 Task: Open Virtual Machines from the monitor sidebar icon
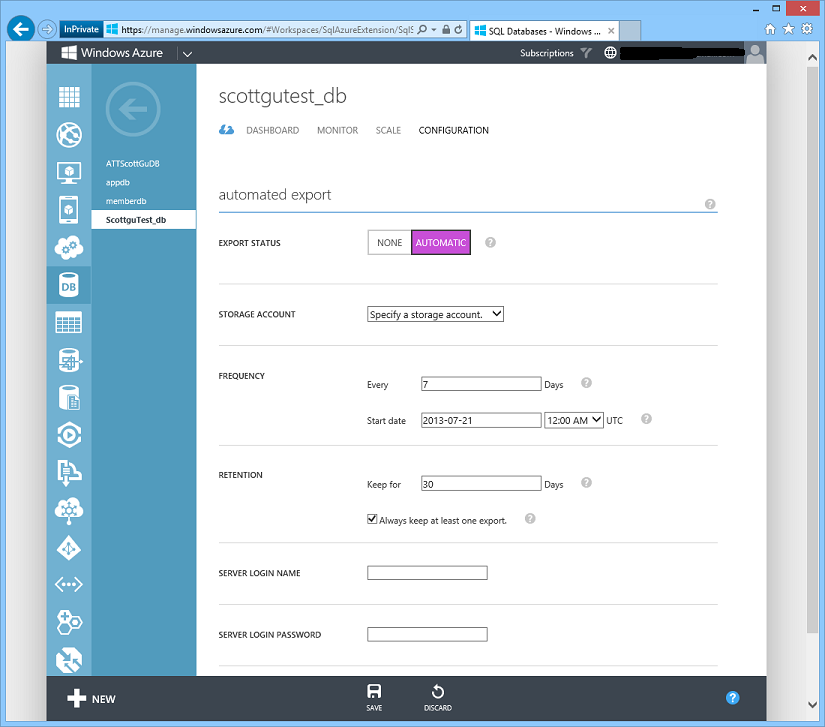pyautogui.click(x=69, y=172)
